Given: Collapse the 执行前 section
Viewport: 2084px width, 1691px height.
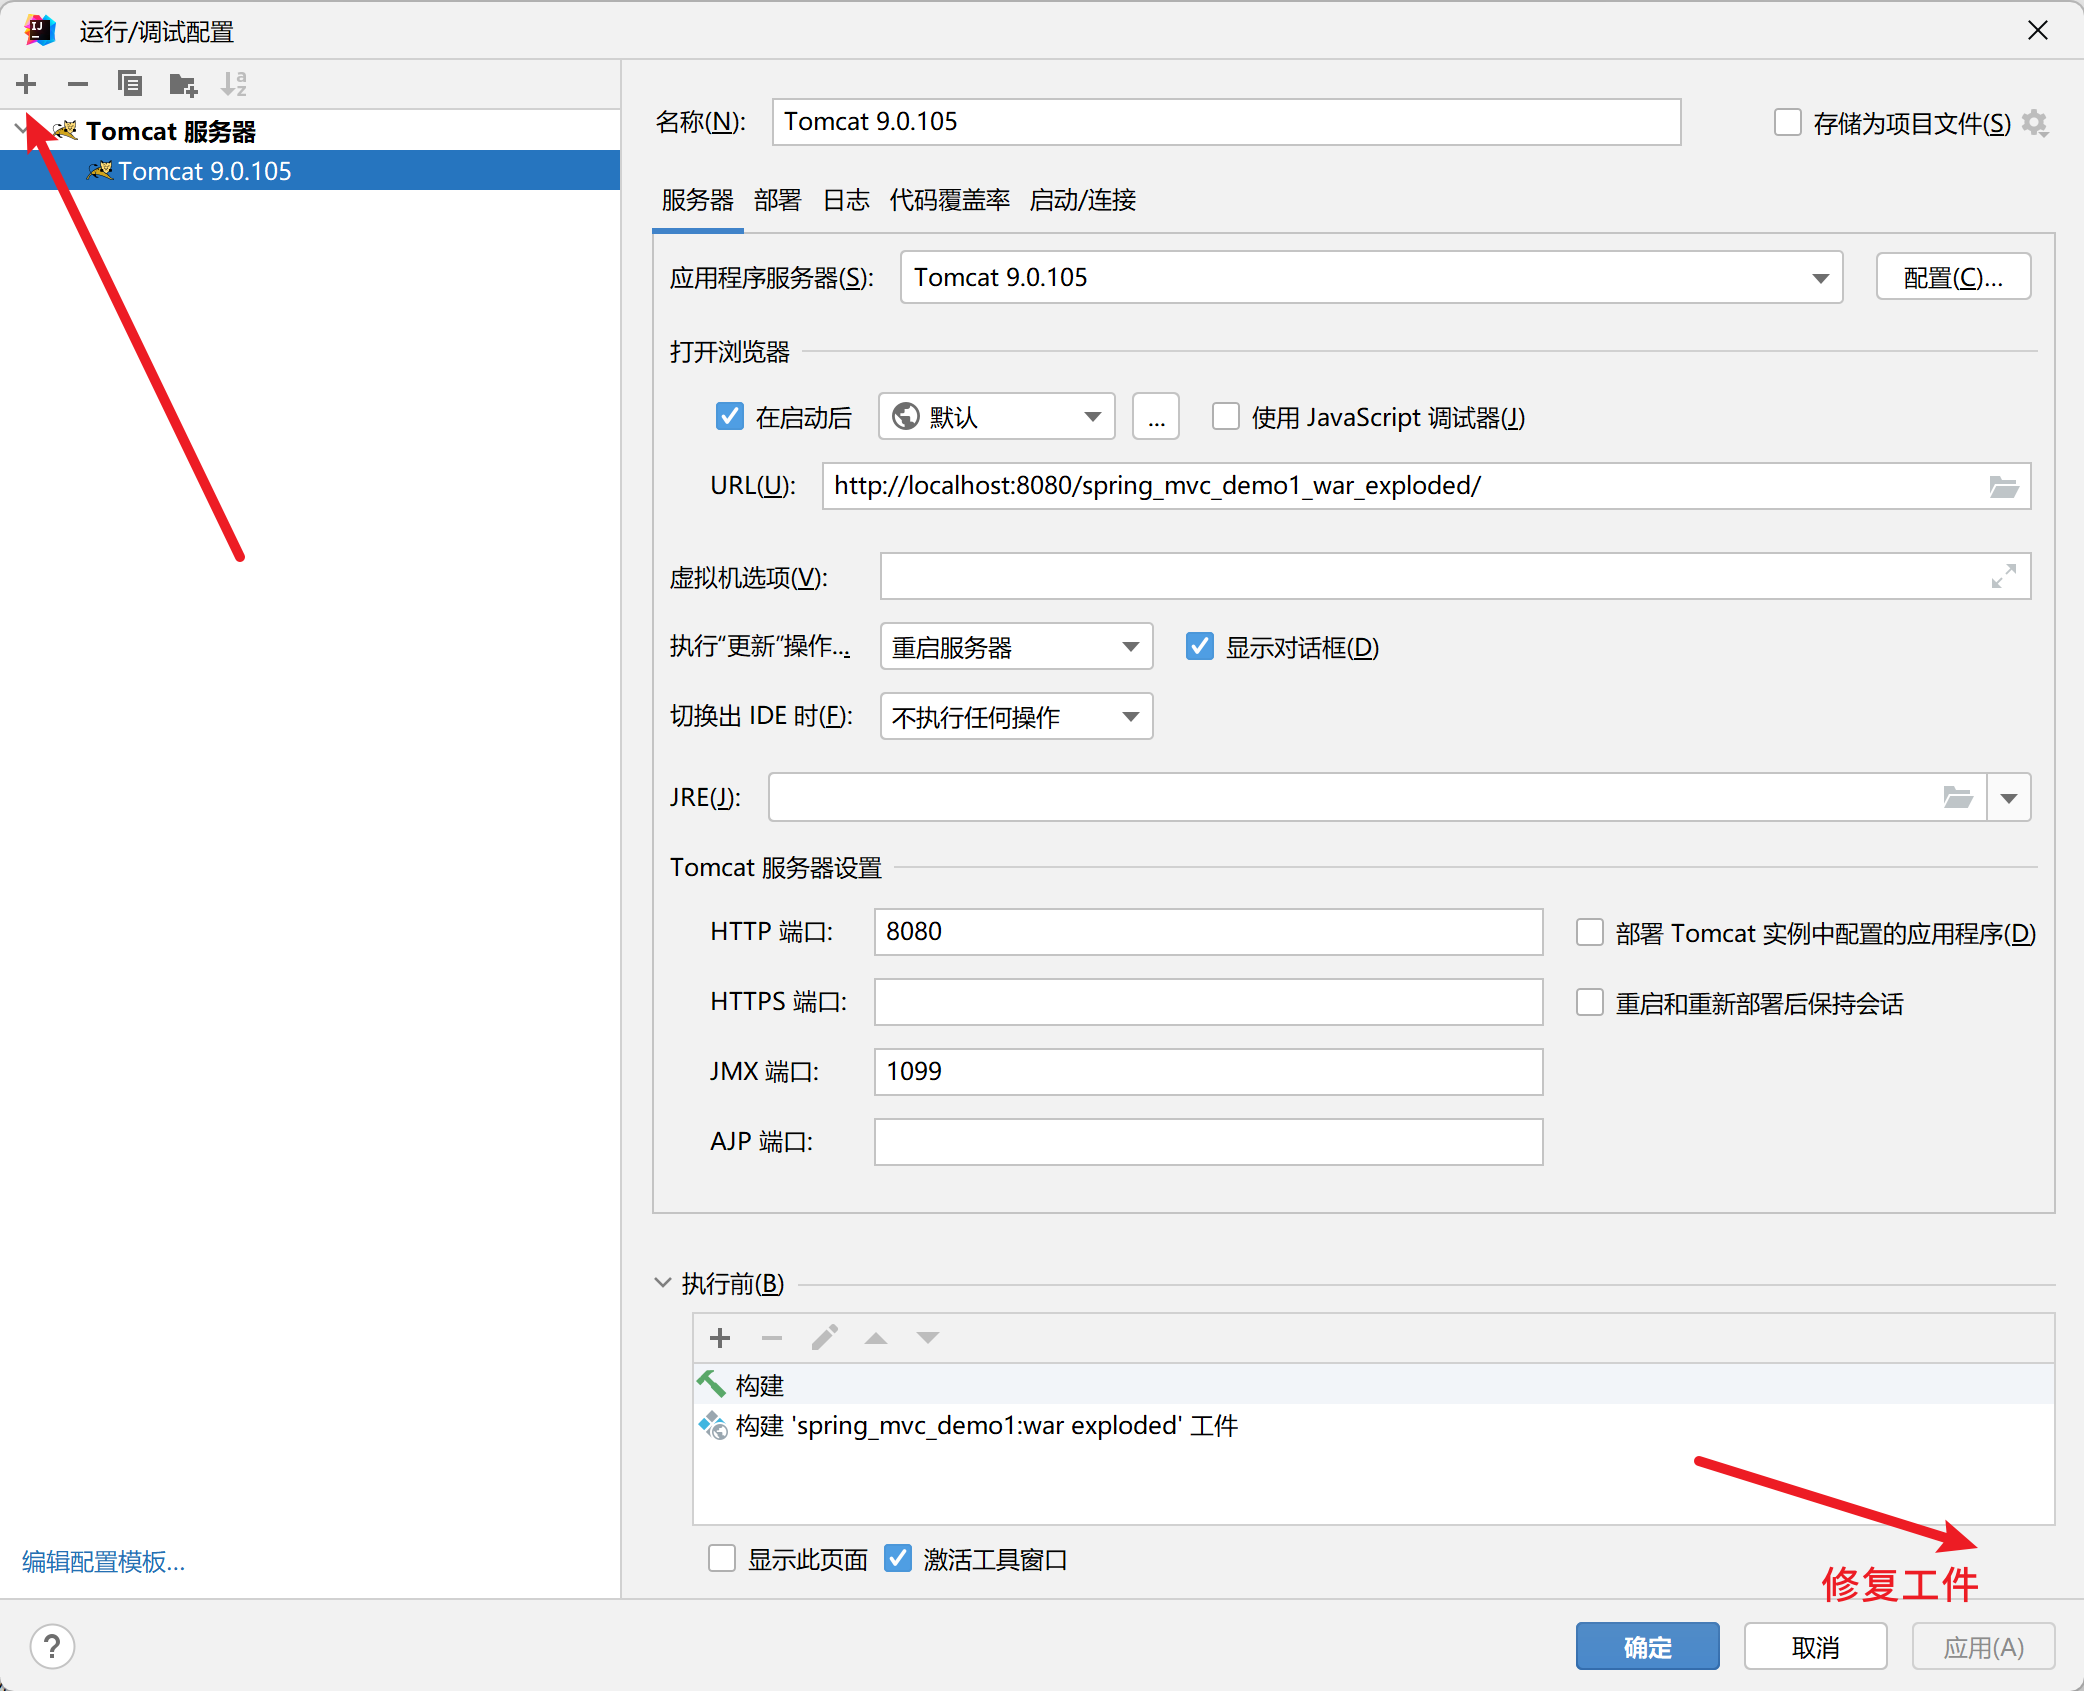Looking at the screenshot, I should pos(662,1283).
